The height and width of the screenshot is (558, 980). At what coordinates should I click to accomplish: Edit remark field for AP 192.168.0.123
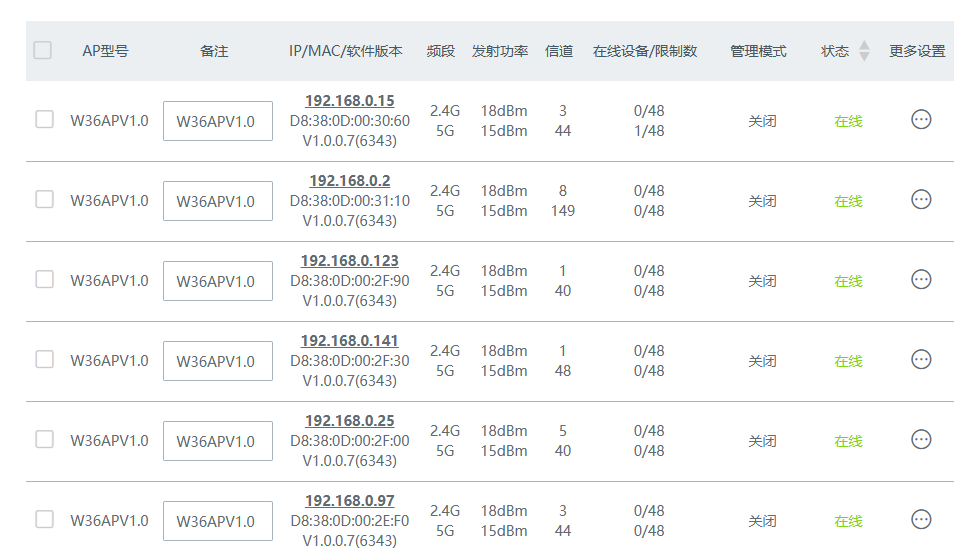click(218, 281)
